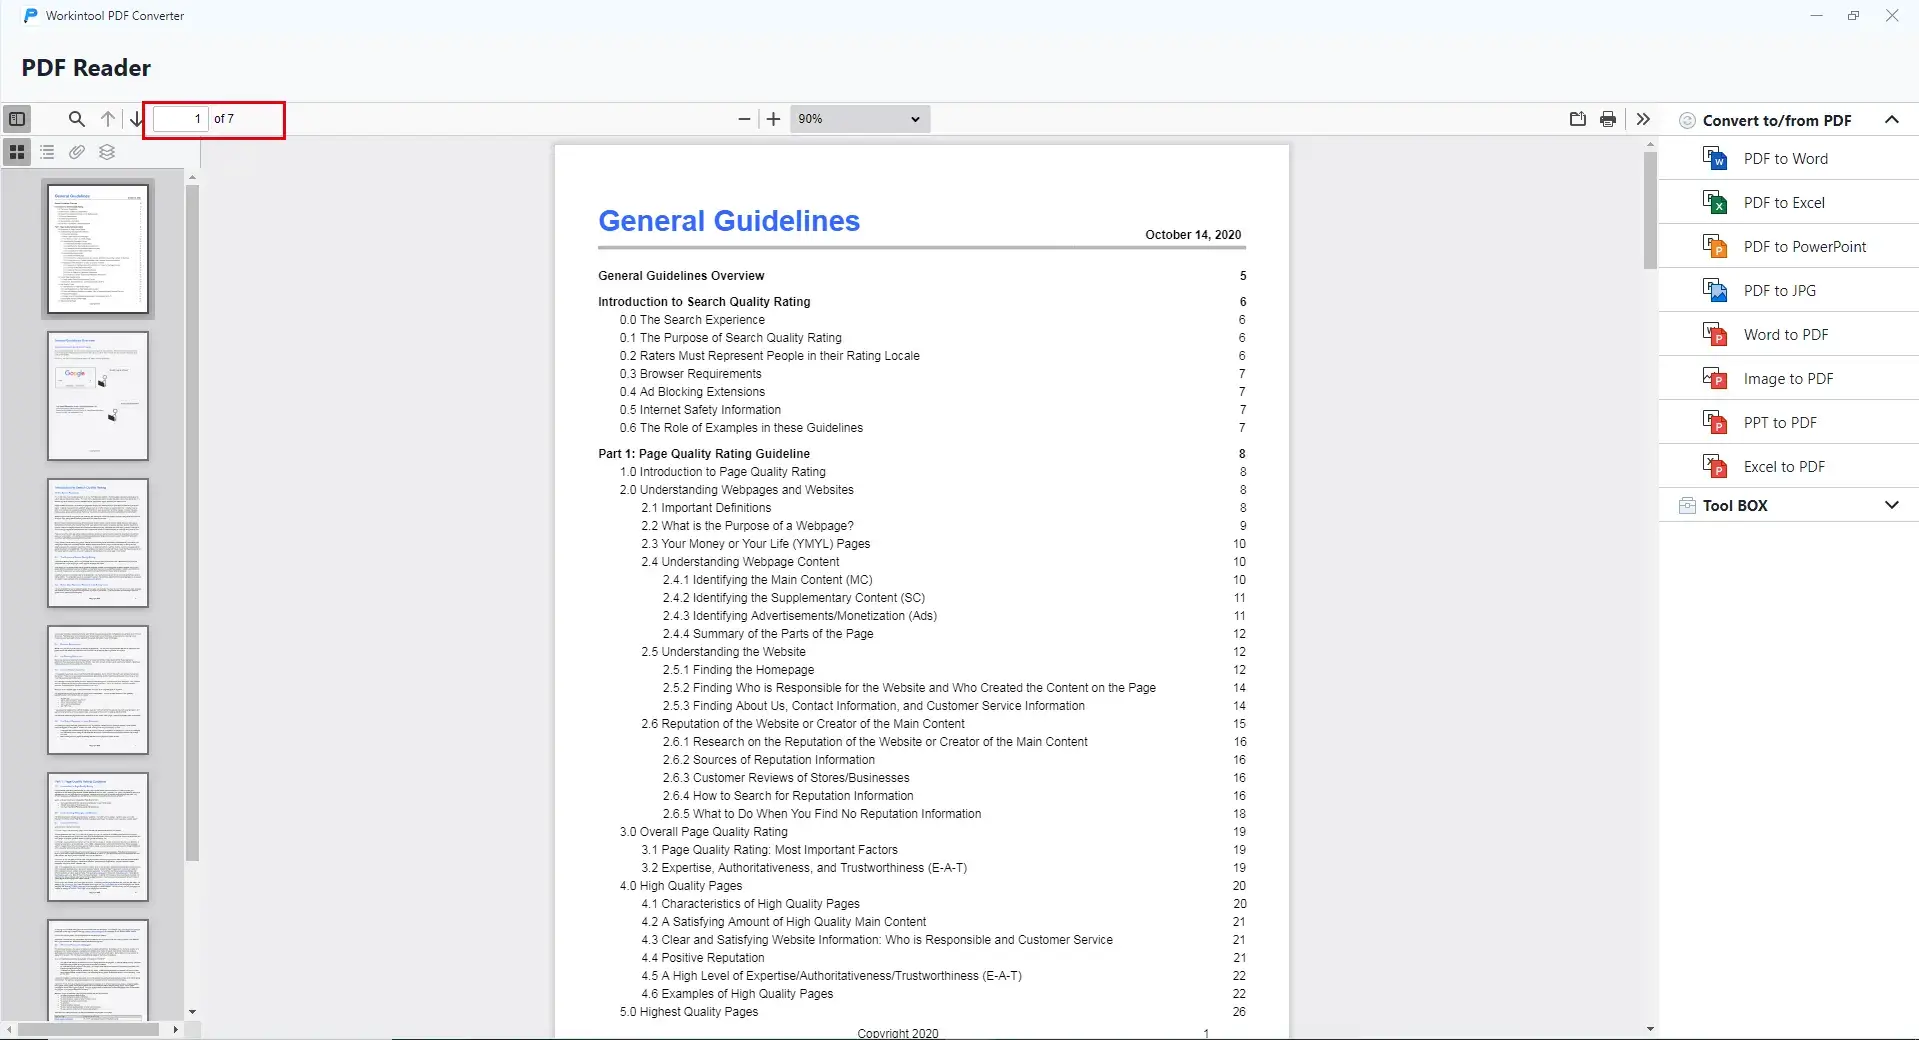The image size is (1919, 1040).
Task: Open '4.4 Positive Reputation' contents entry
Action: (702, 958)
